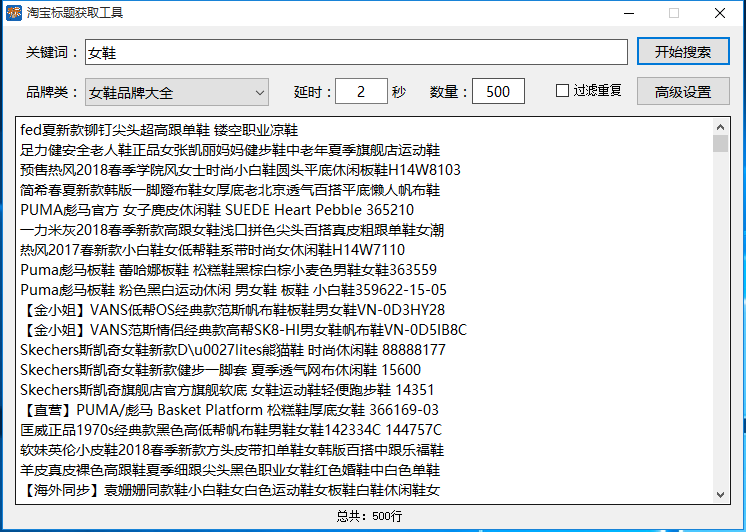Click the scrollbar down arrow
This screenshot has width=746, height=532.
point(720,495)
